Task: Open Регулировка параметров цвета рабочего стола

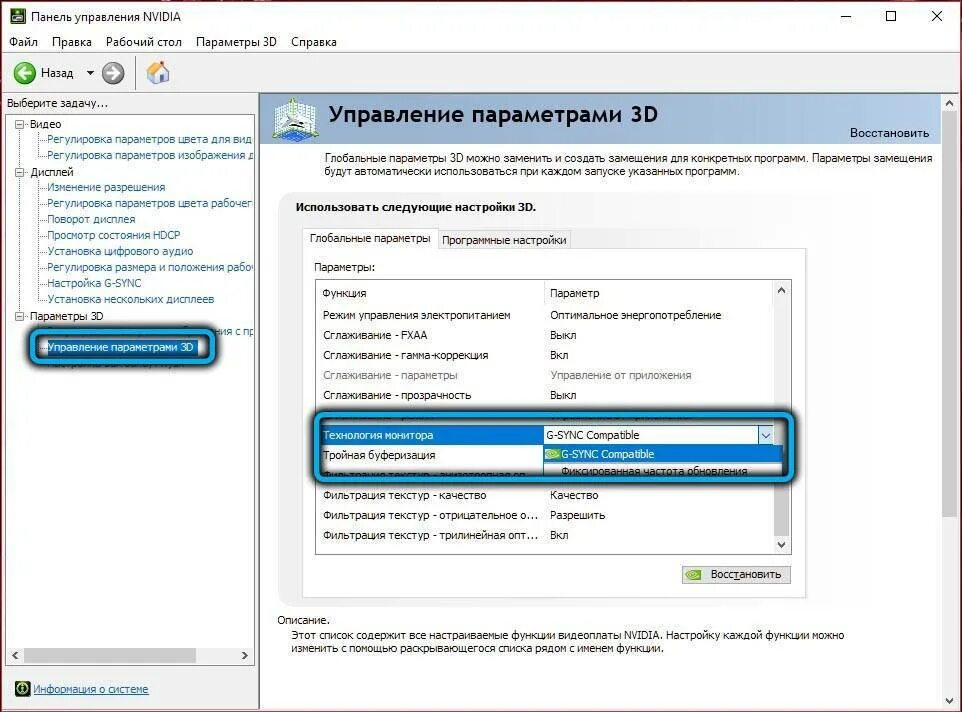Action: [149, 203]
